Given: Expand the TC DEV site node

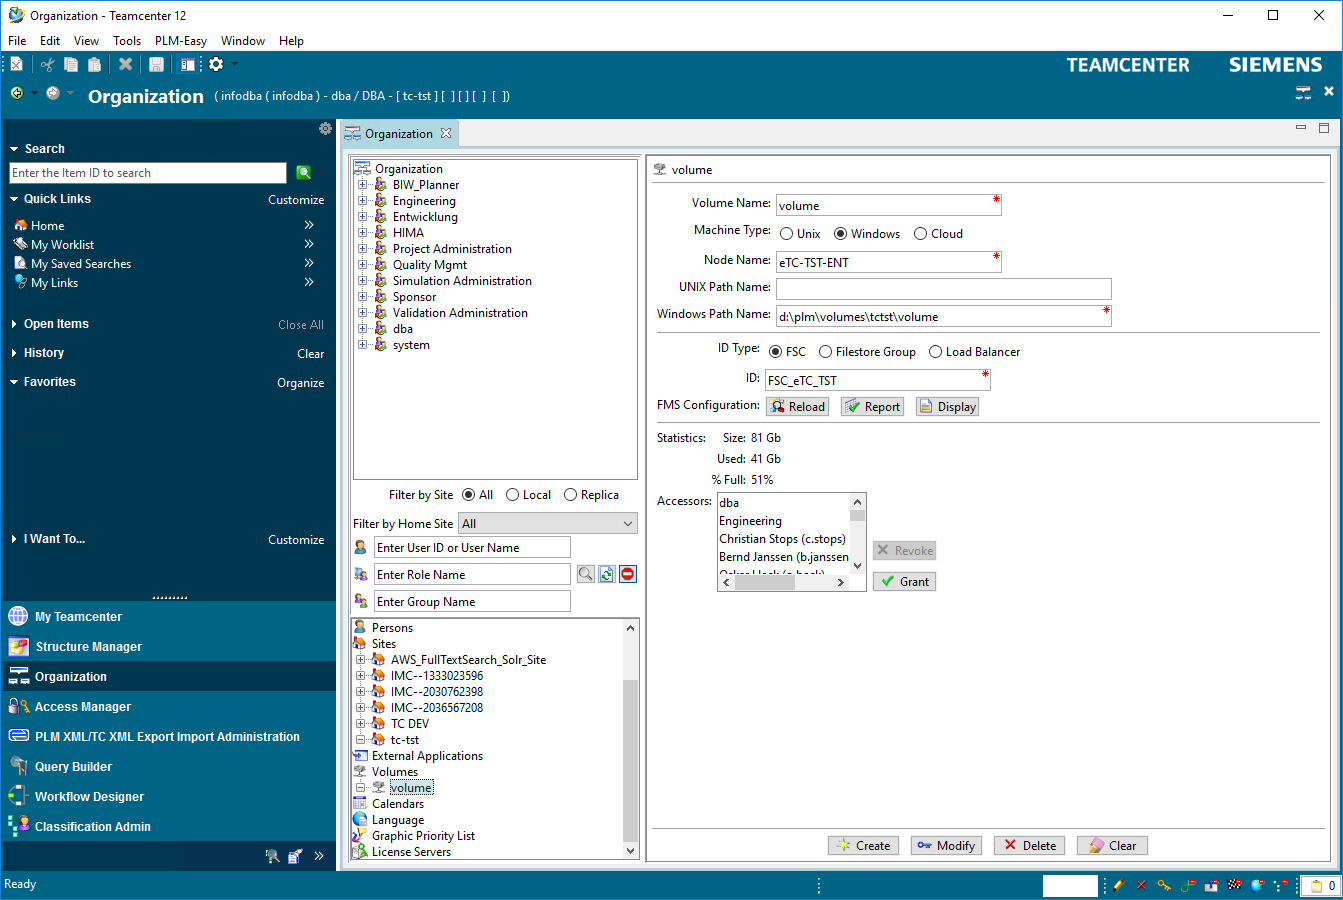Looking at the screenshot, I should pos(361,724).
